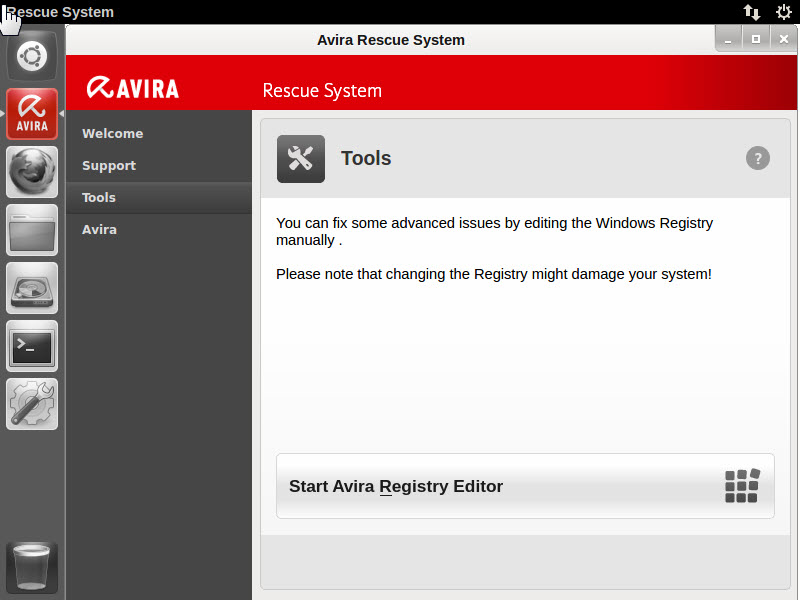Open the system settings wrench-and-gear icon
Image resolution: width=800 pixels, height=600 pixels.
click(x=32, y=404)
